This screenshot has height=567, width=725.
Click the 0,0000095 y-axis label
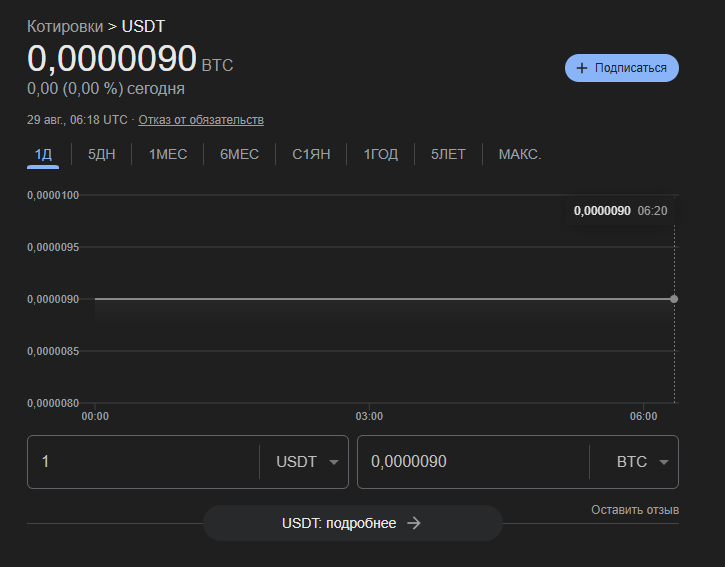pyautogui.click(x=53, y=247)
